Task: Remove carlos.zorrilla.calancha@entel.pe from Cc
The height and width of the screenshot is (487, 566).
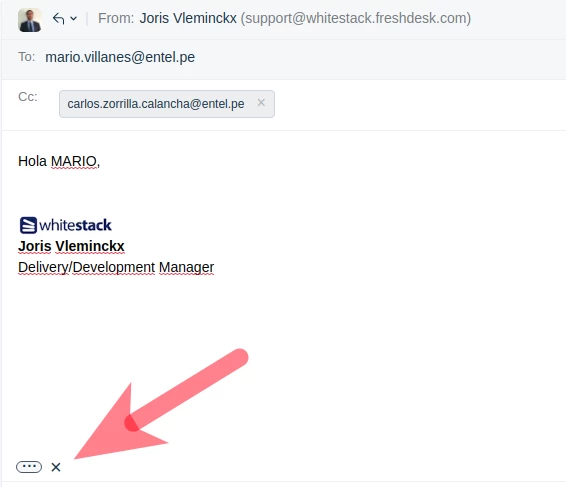Action: pos(261,103)
